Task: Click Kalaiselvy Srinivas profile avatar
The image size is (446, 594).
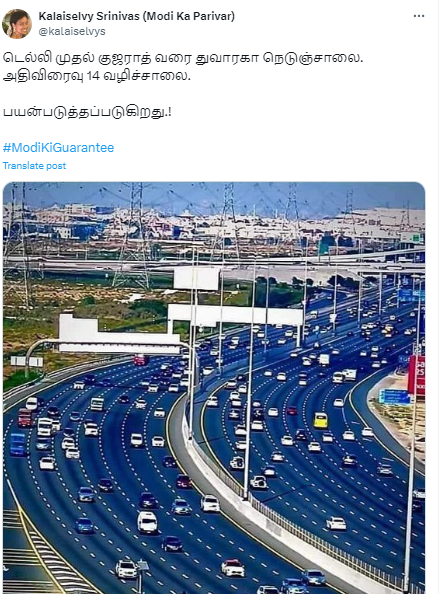Action: (x=17, y=24)
